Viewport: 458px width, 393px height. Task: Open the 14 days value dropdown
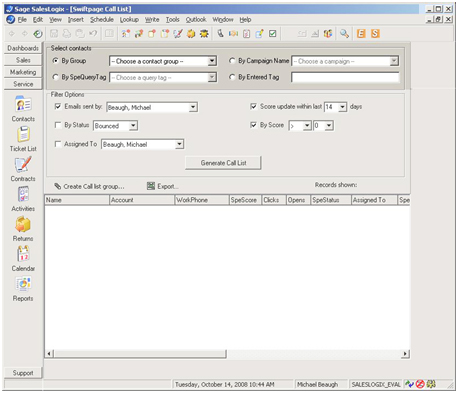[x=342, y=107]
